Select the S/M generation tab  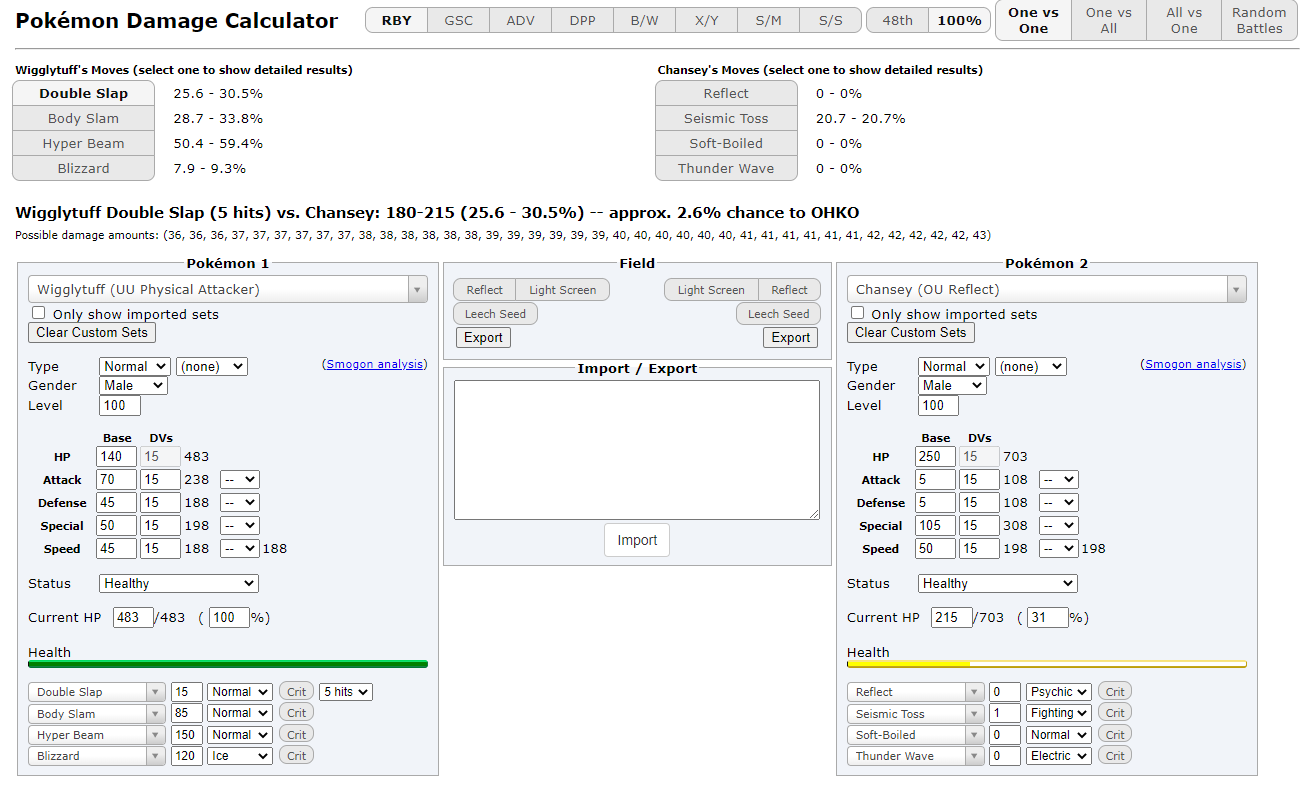click(x=769, y=20)
